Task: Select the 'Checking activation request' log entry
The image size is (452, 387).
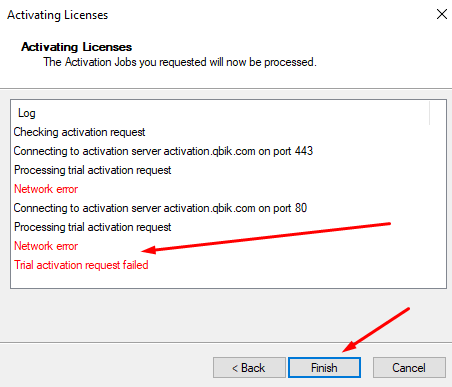Action: tap(79, 132)
